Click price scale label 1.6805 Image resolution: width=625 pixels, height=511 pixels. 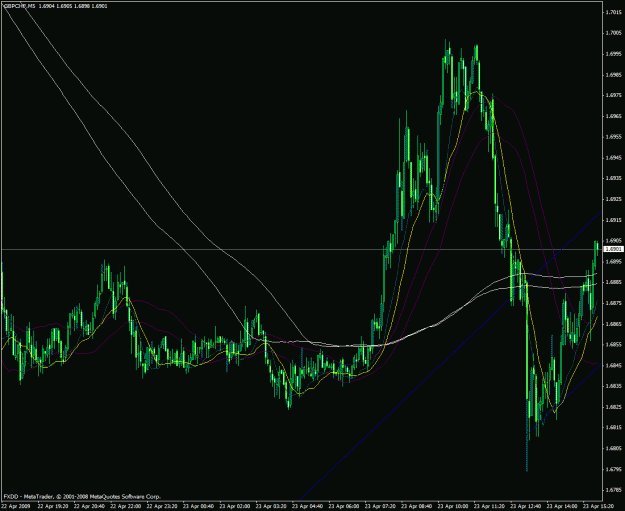(613, 448)
